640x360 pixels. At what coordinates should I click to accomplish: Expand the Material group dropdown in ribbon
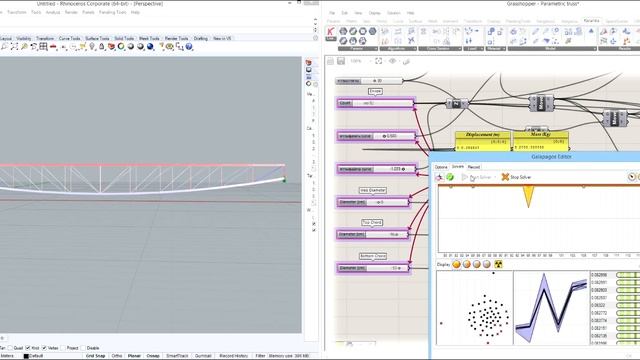pyautogui.click(x=504, y=49)
